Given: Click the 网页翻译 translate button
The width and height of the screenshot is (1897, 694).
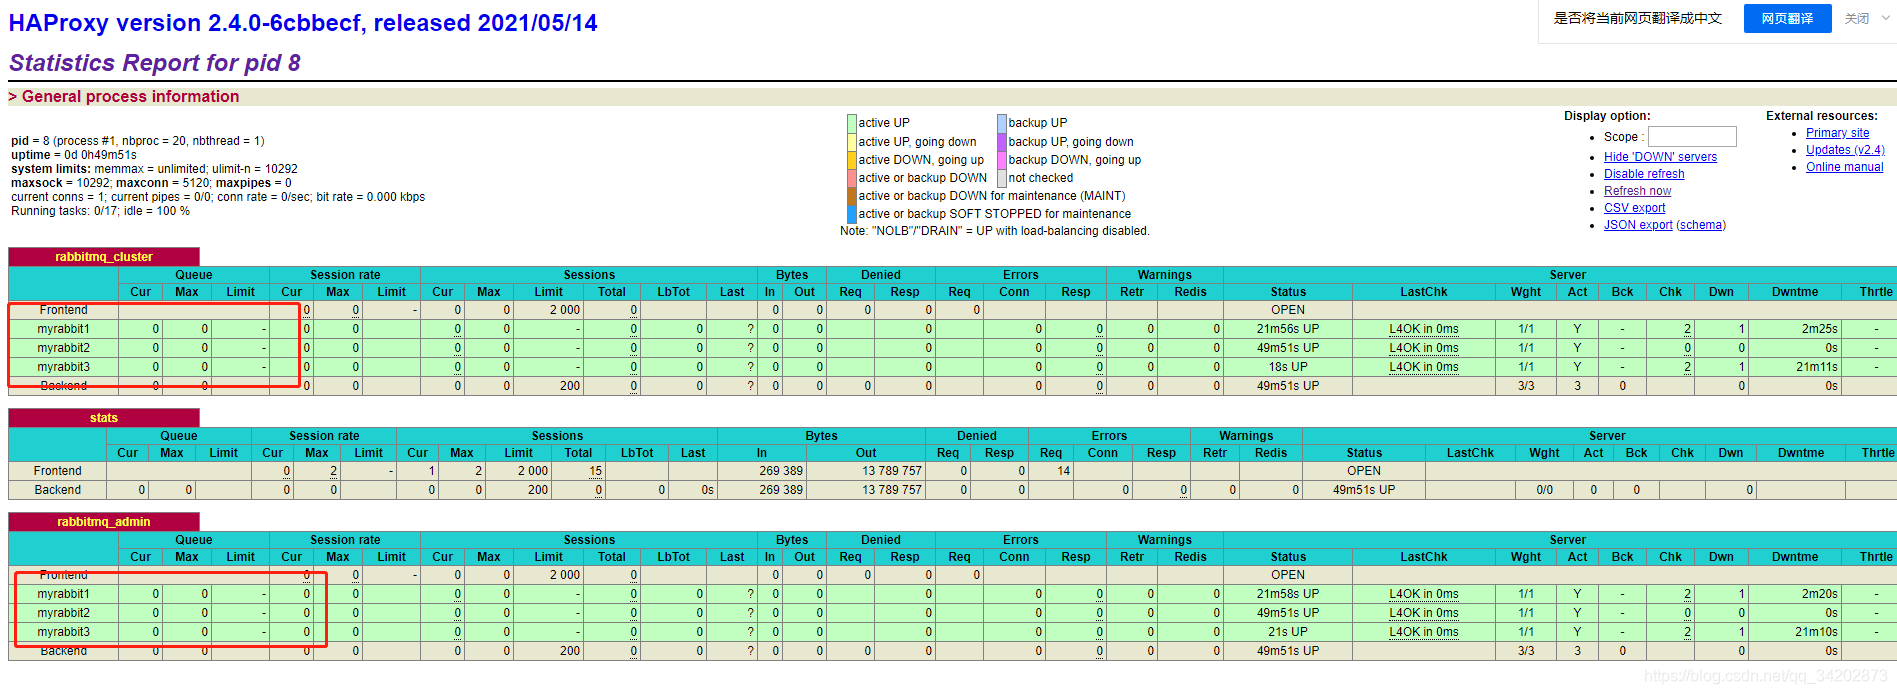Looking at the screenshot, I should point(1787,19).
